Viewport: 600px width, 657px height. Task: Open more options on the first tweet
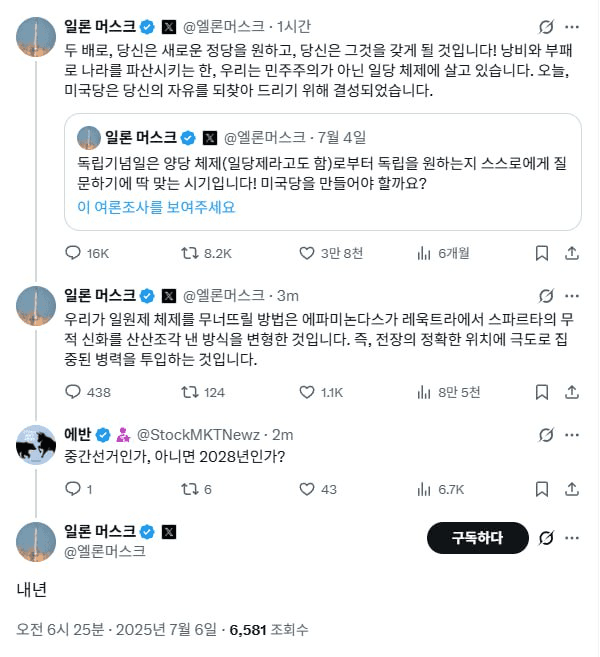[572, 27]
